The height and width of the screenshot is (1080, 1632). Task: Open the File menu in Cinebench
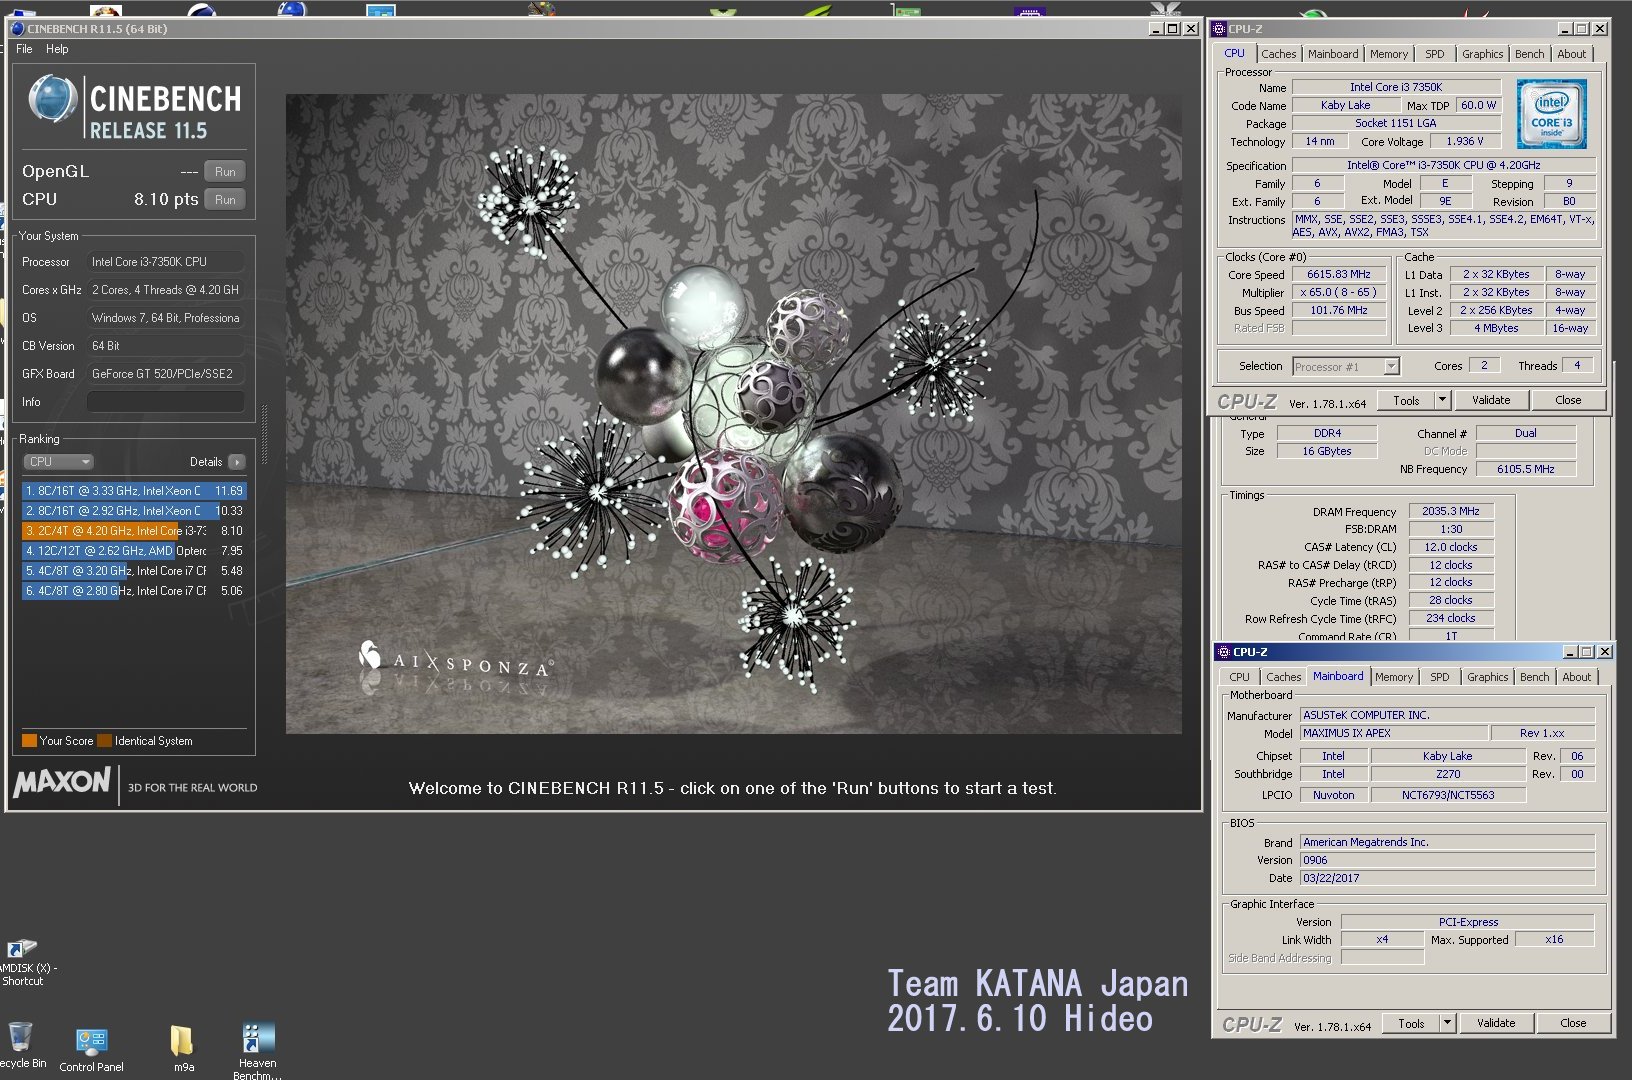24,49
